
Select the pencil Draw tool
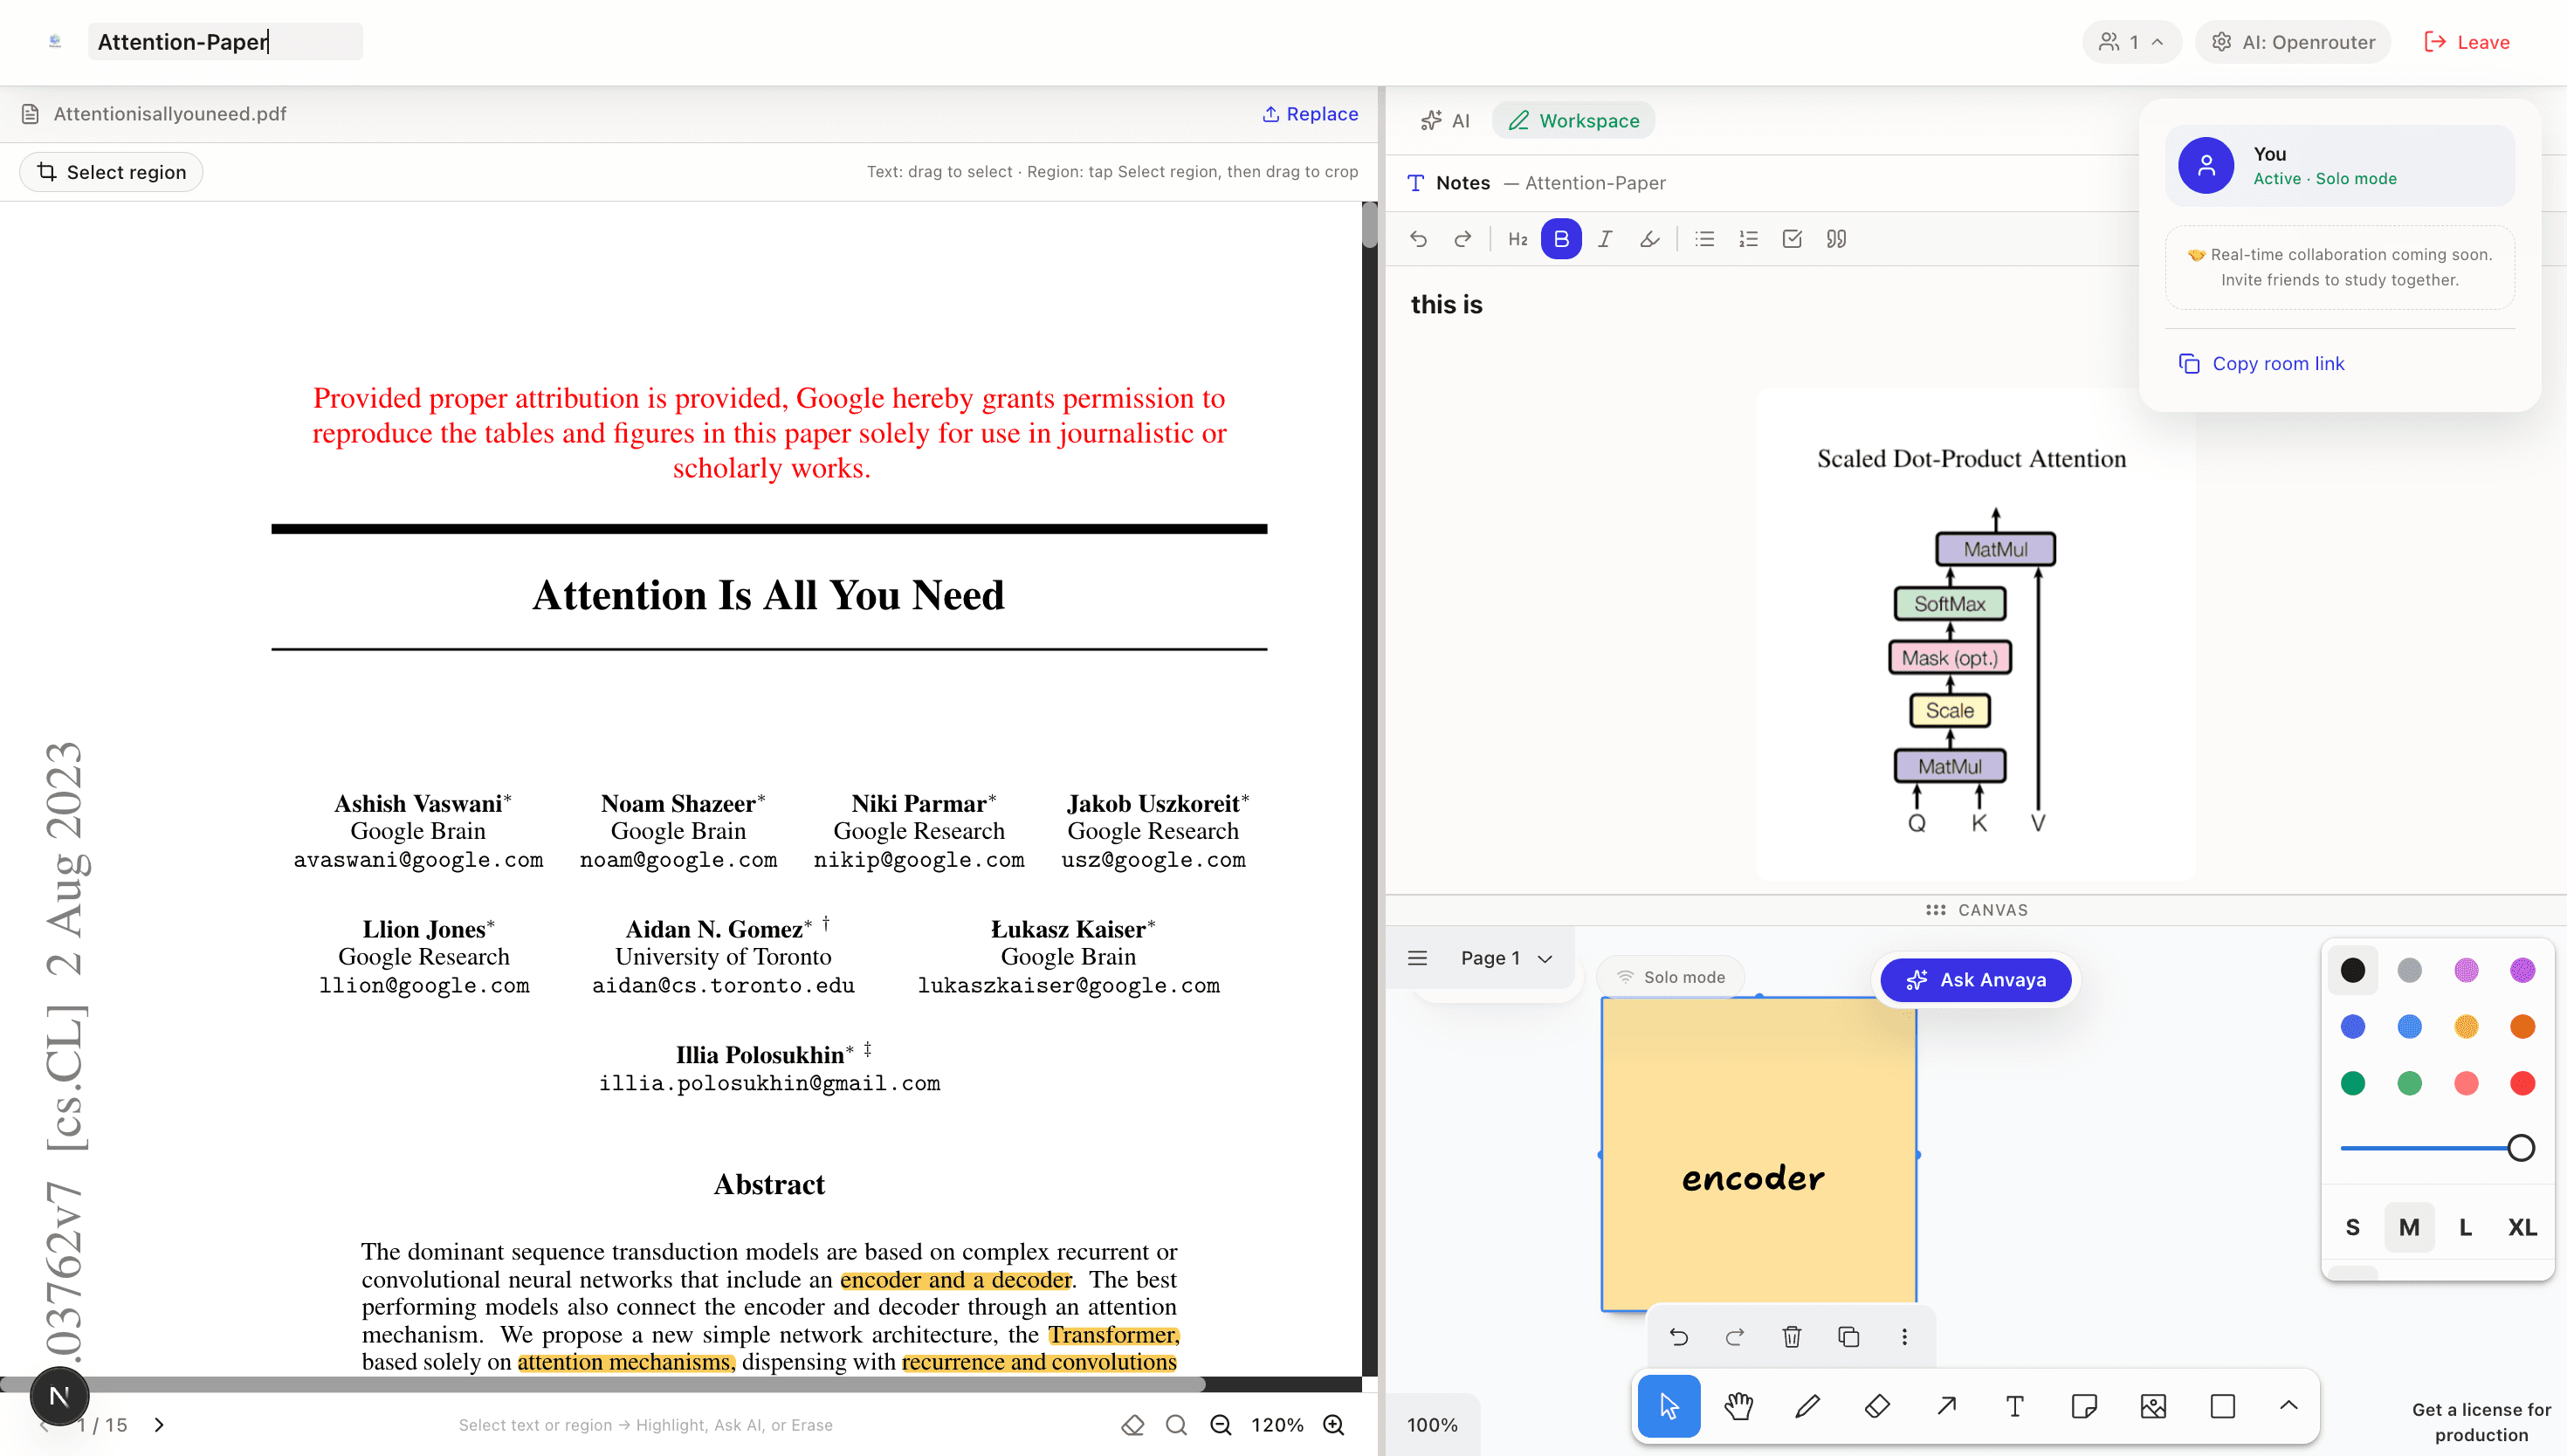coord(1808,1406)
